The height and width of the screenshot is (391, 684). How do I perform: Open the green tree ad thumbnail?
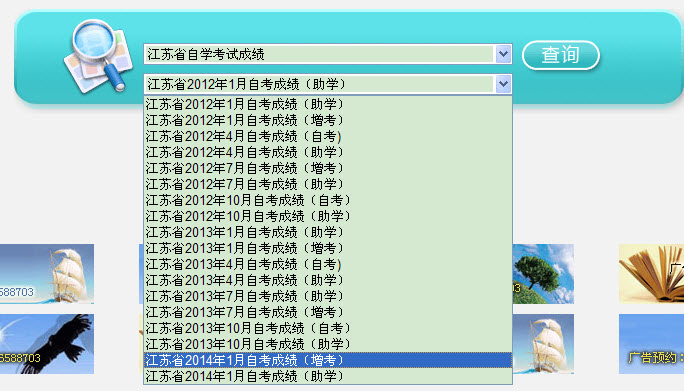pyautogui.click(x=543, y=274)
